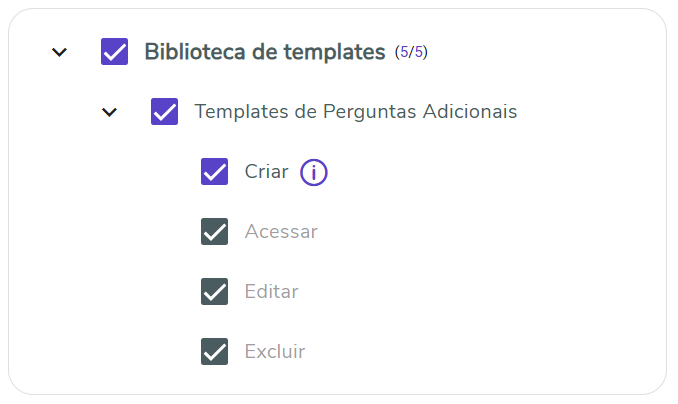Click the Biblioteca de templates title
Viewport: 678px width, 404px height.
(265, 52)
